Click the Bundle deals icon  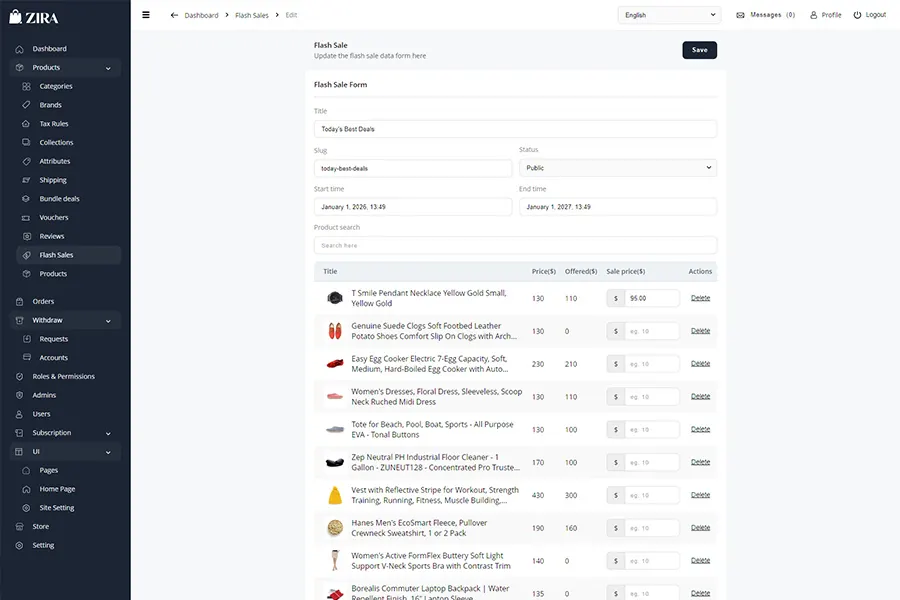tap(26, 199)
